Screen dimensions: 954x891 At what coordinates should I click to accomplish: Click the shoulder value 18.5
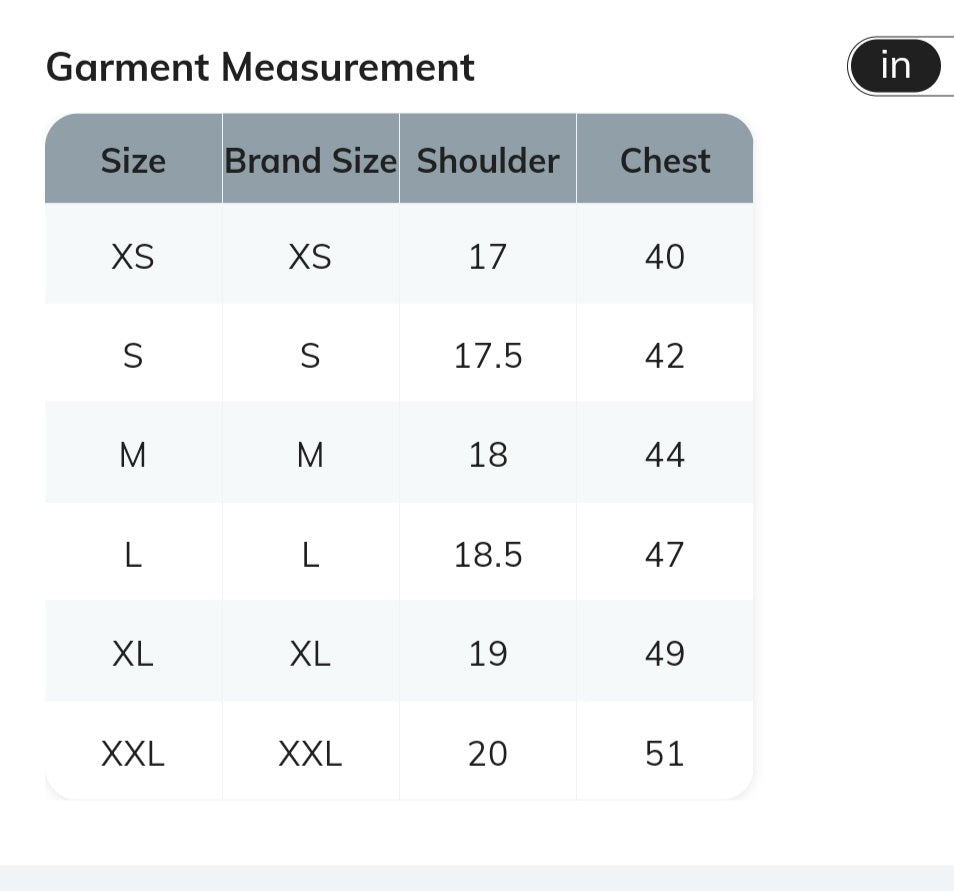[x=488, y=552]
